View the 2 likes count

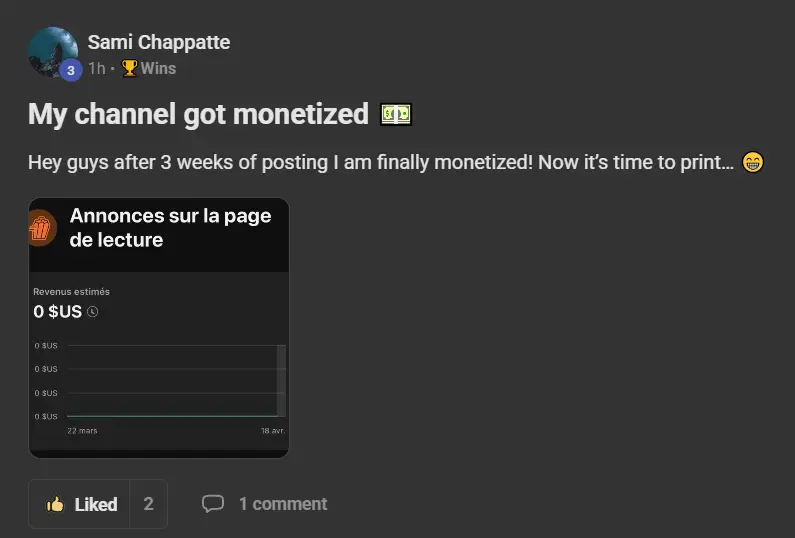(x=149, y=504)
